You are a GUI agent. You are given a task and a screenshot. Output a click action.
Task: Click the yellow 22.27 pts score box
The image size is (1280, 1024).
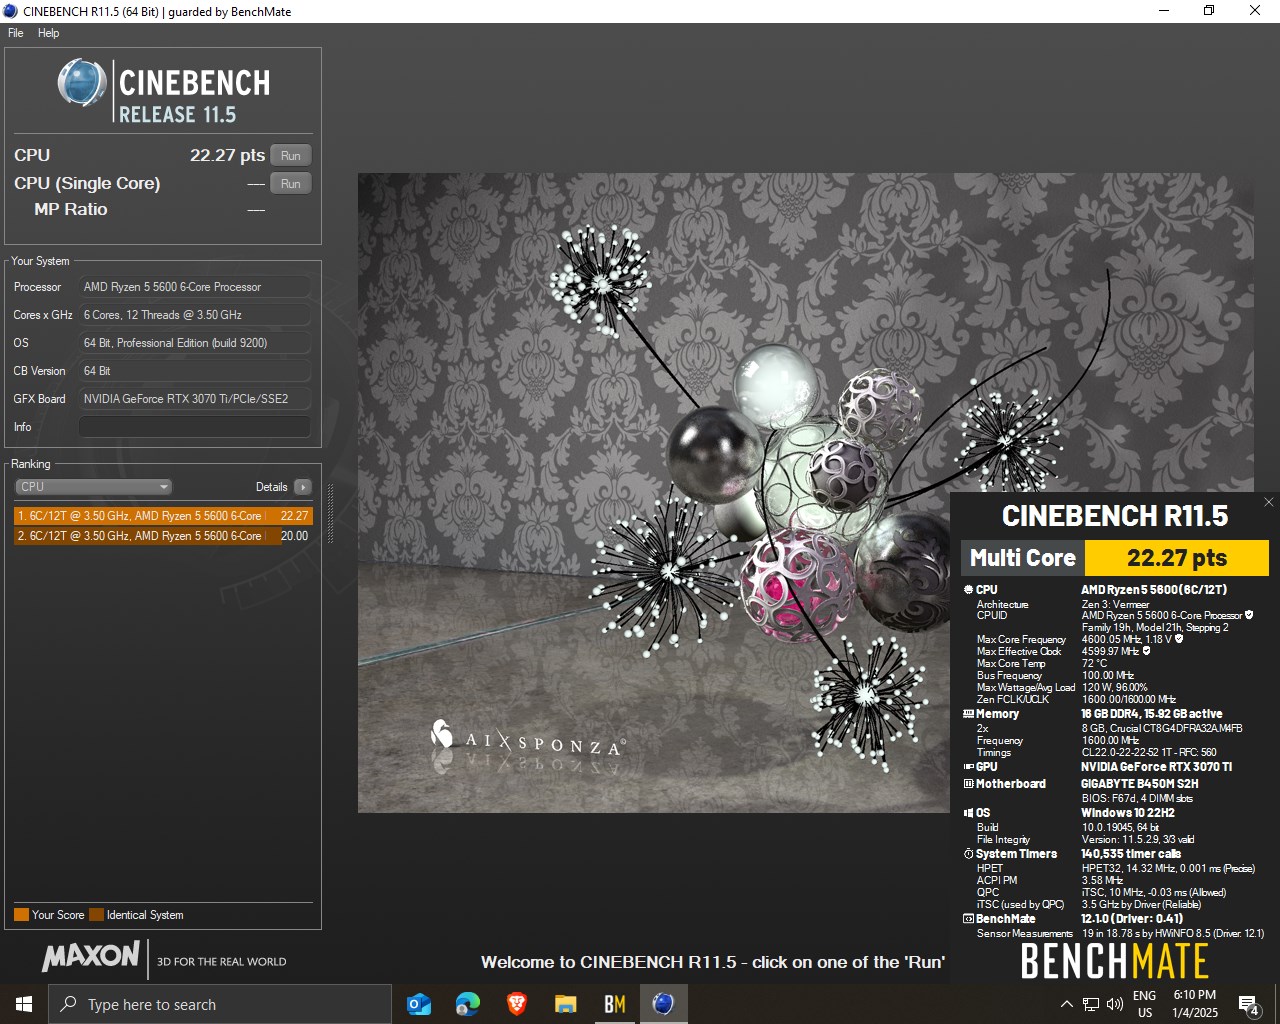1177,558
